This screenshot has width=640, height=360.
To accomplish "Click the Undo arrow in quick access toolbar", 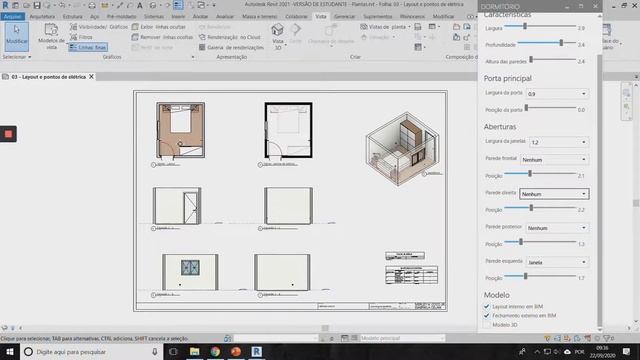I will pos(62,5).
